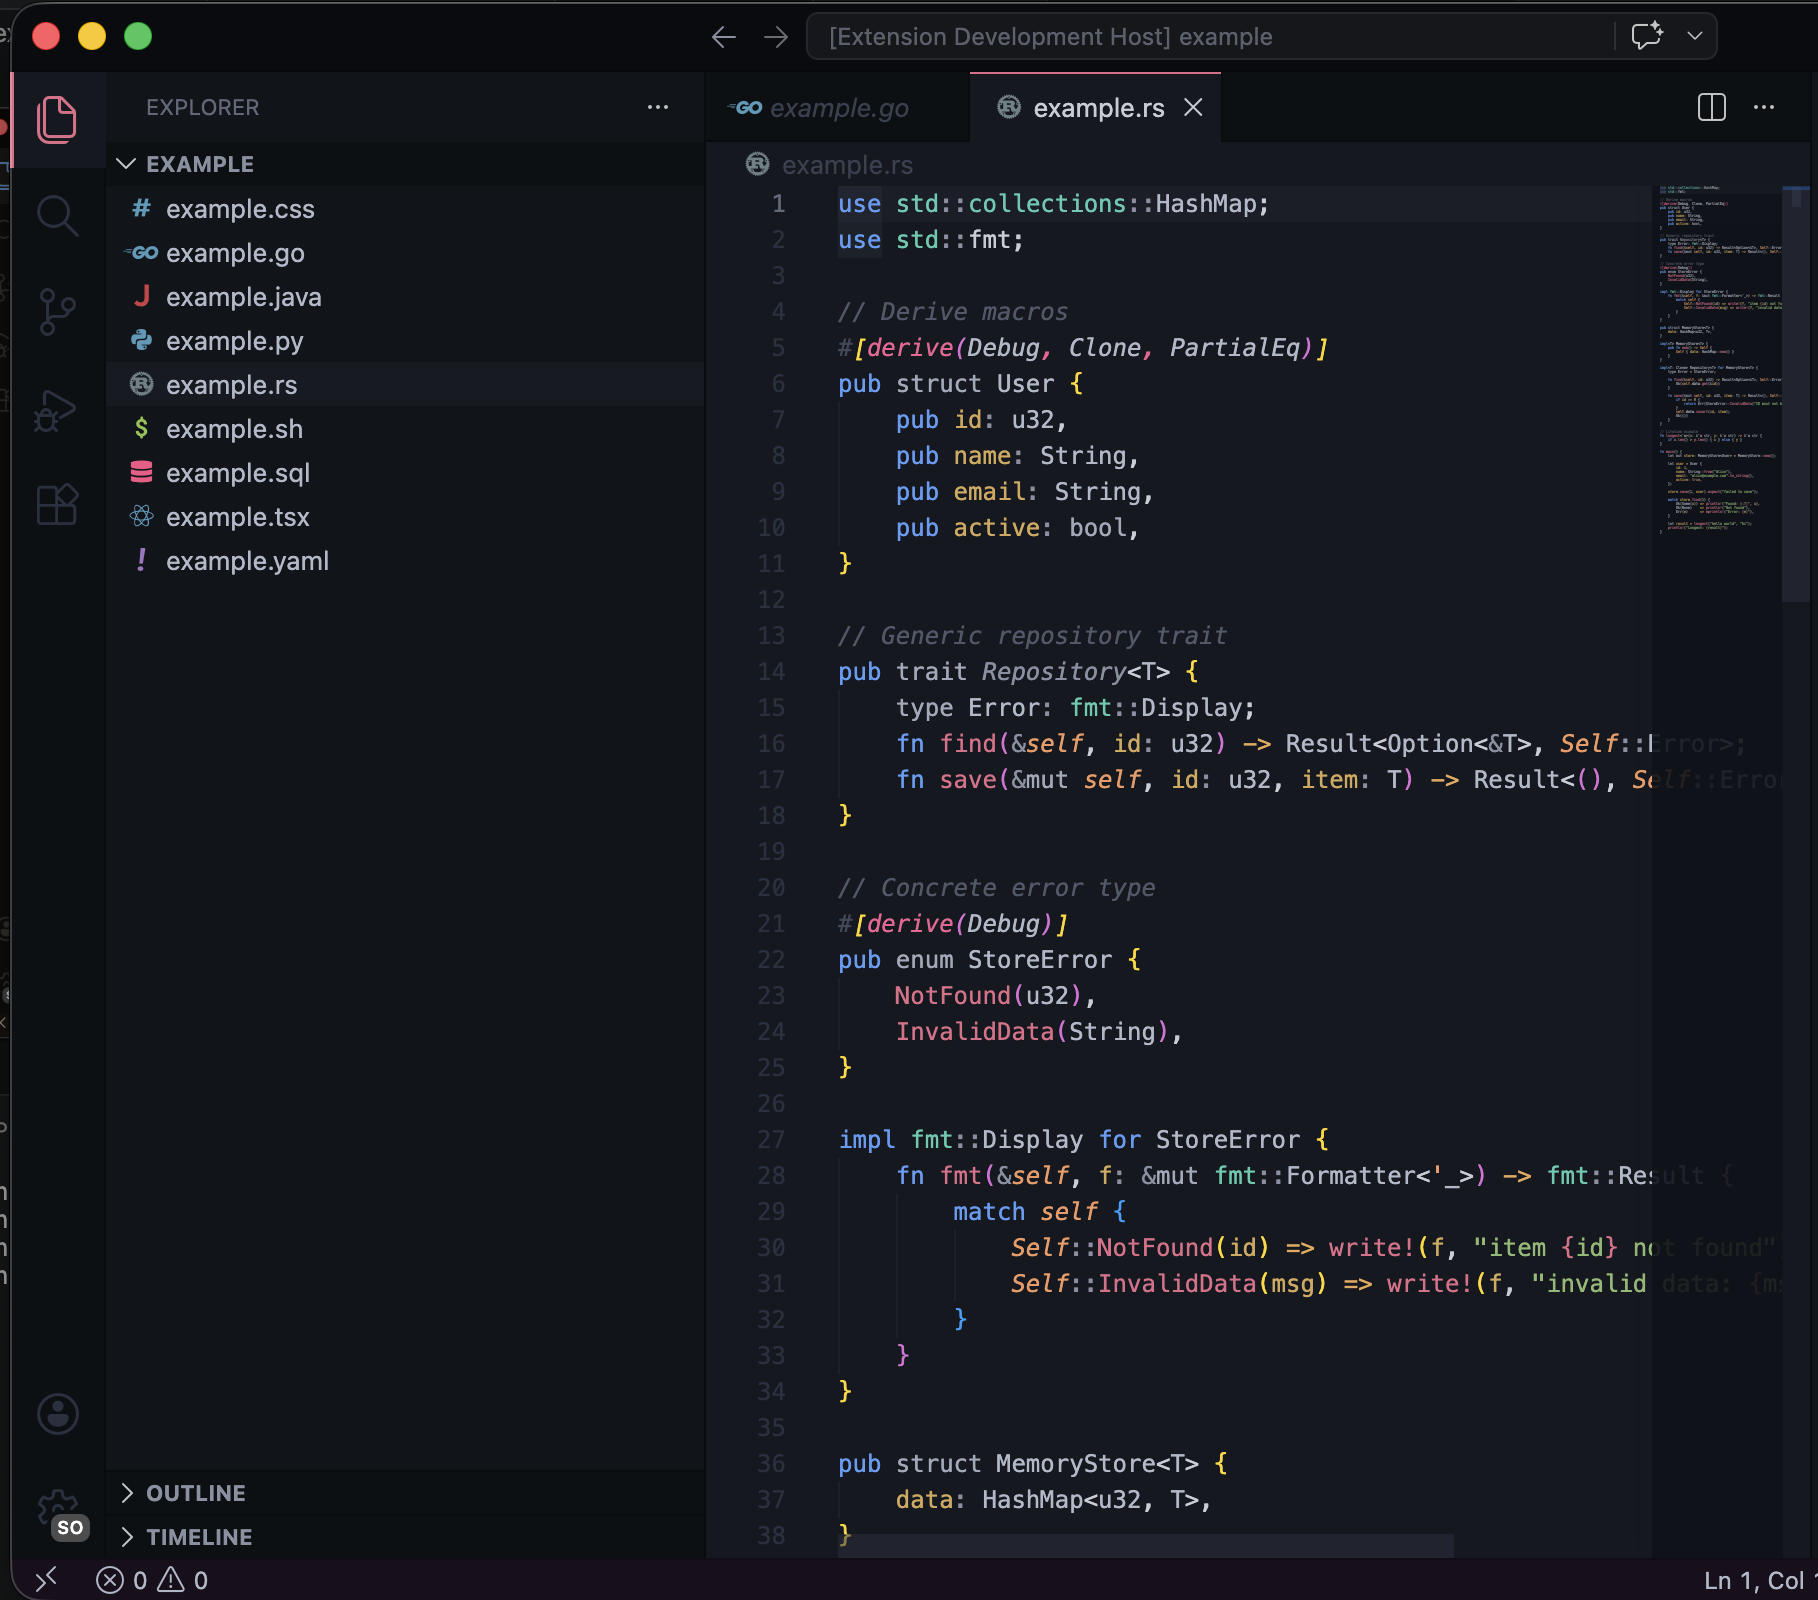Split the editor using the split icon
Image resolution: width=1818 pixels, height=1600 pixels.
[1712, 107]
